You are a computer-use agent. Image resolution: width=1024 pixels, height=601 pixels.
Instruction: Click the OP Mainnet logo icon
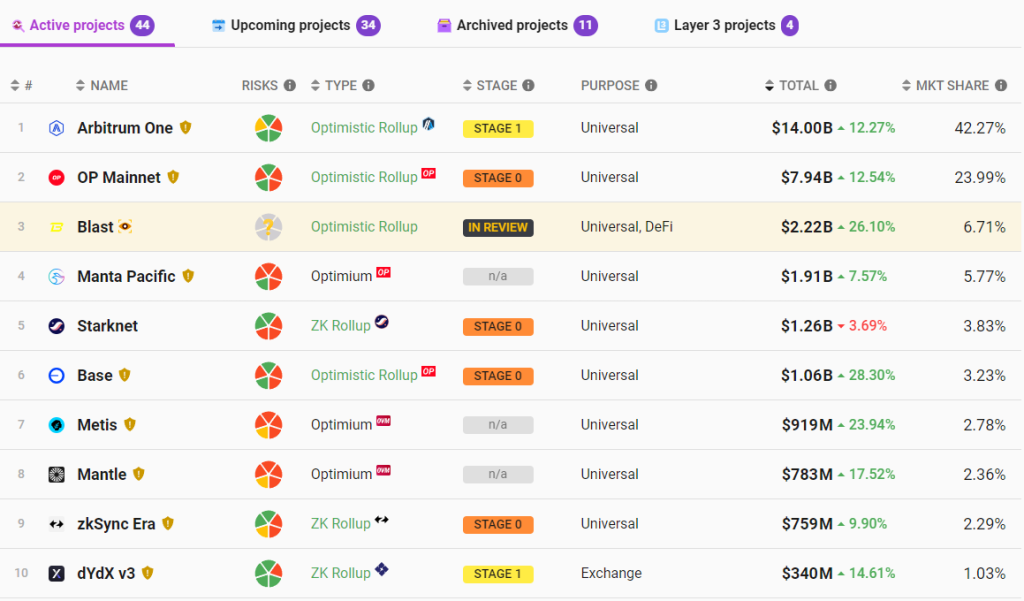click(x=57, y=178)
